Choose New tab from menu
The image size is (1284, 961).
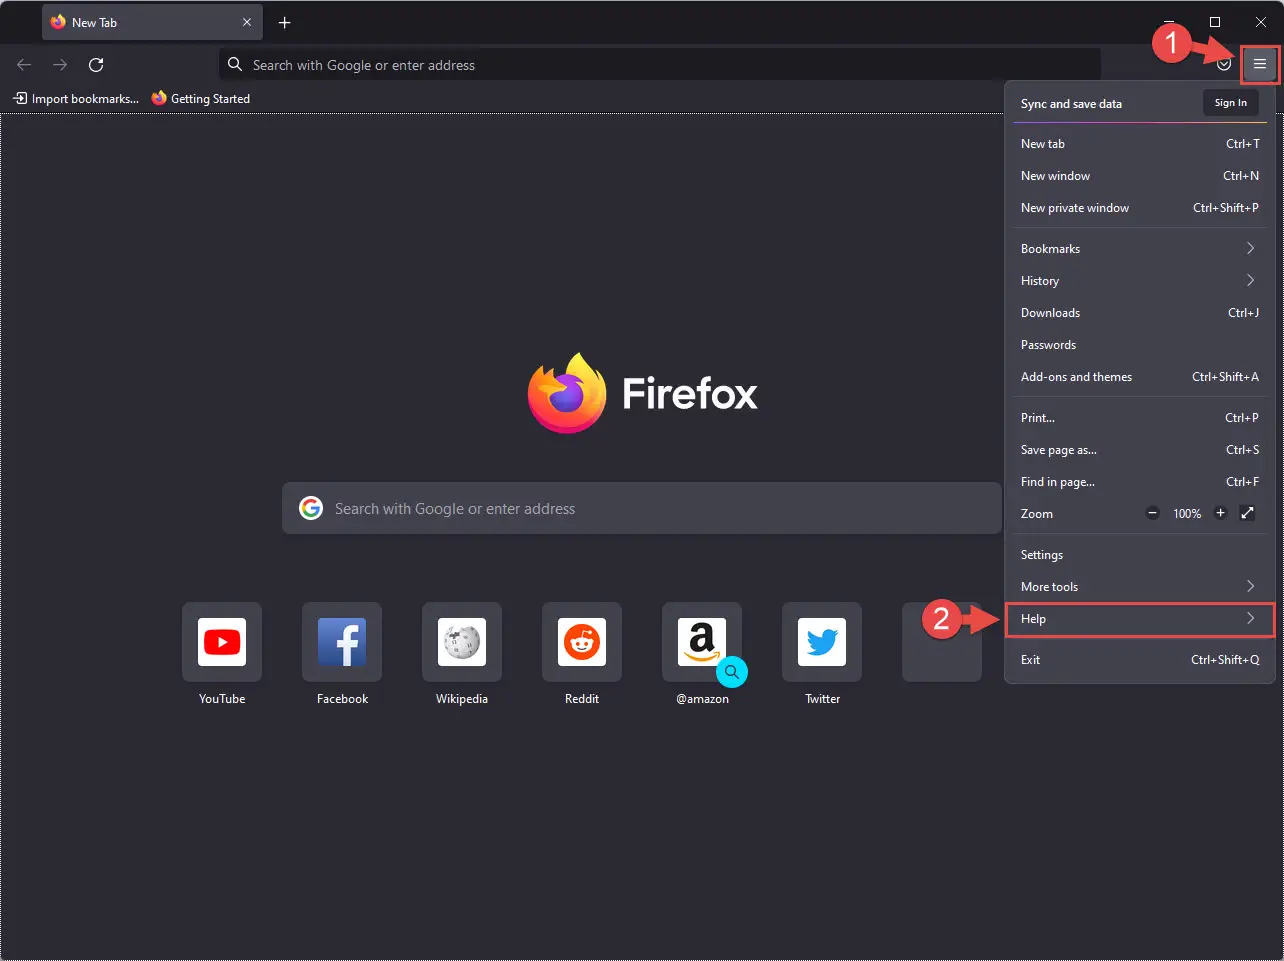pos(1140,144)
